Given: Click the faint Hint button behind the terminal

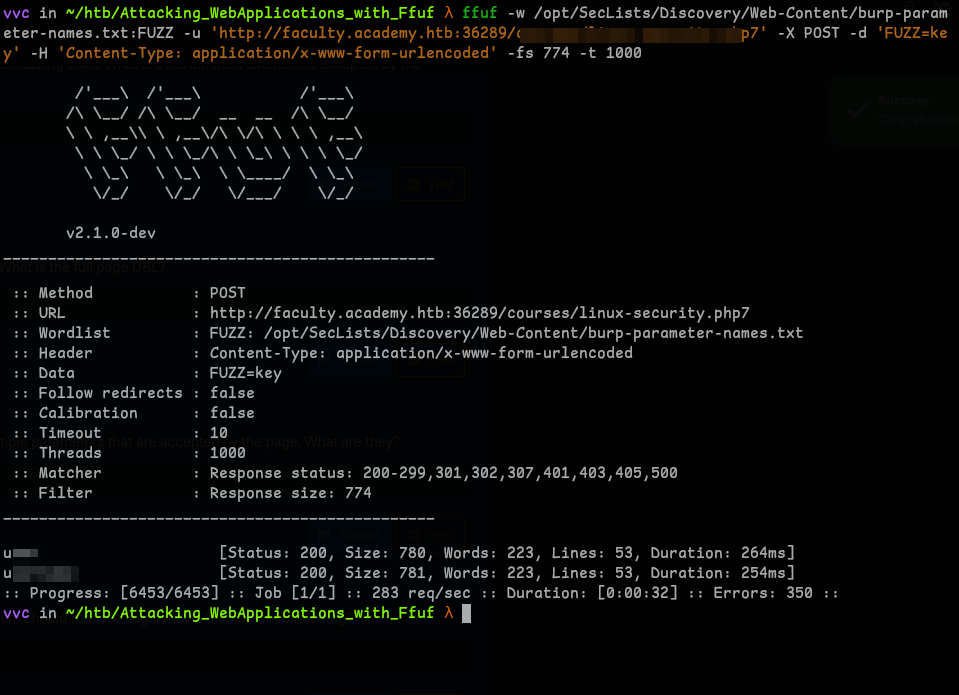Looking at the screenshot, I should [x=430, y=185].
